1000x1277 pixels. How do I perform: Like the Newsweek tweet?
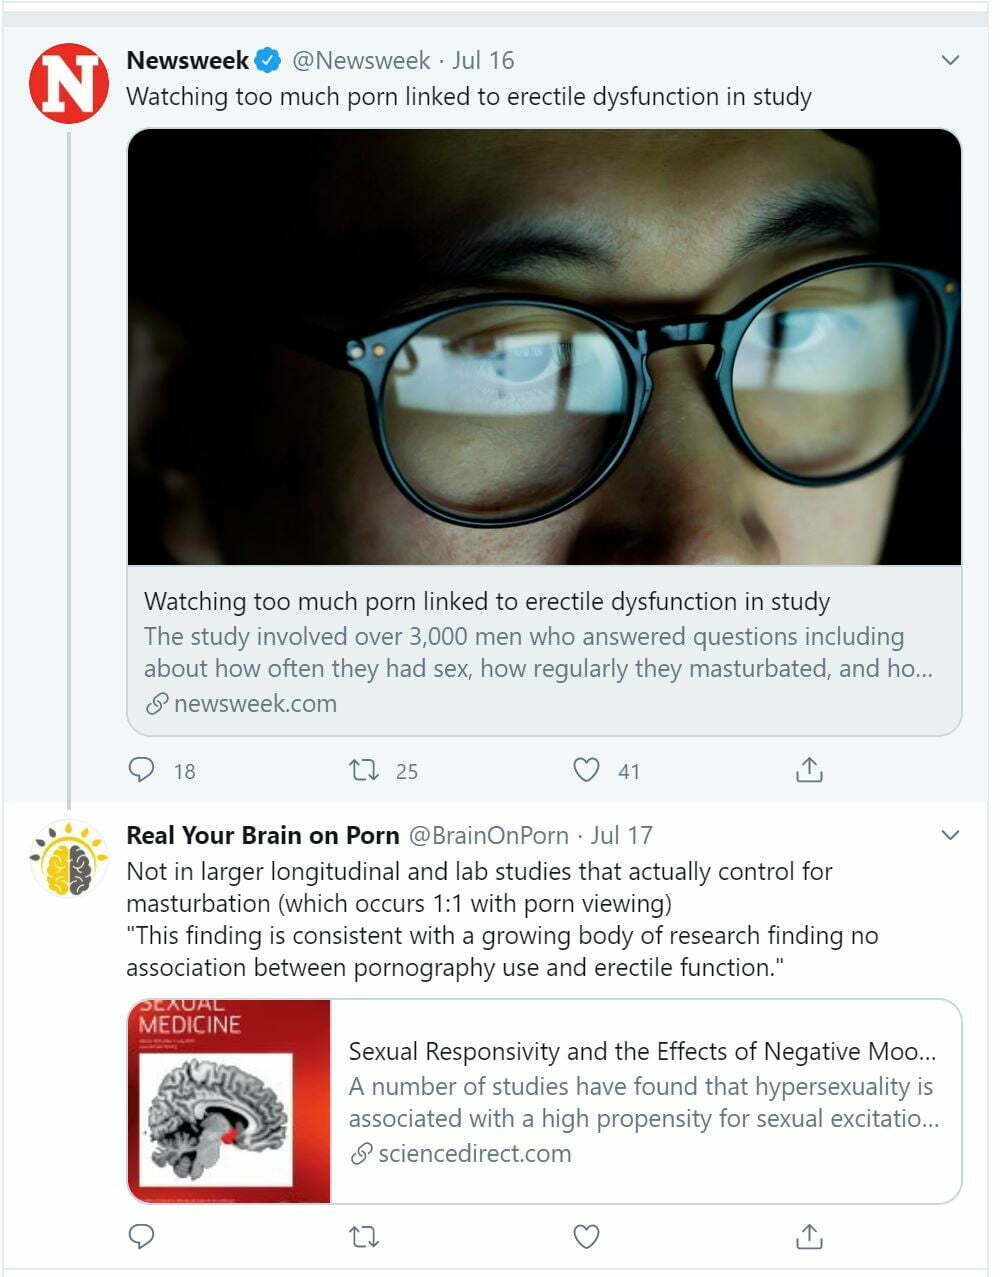tap(586, 770)
